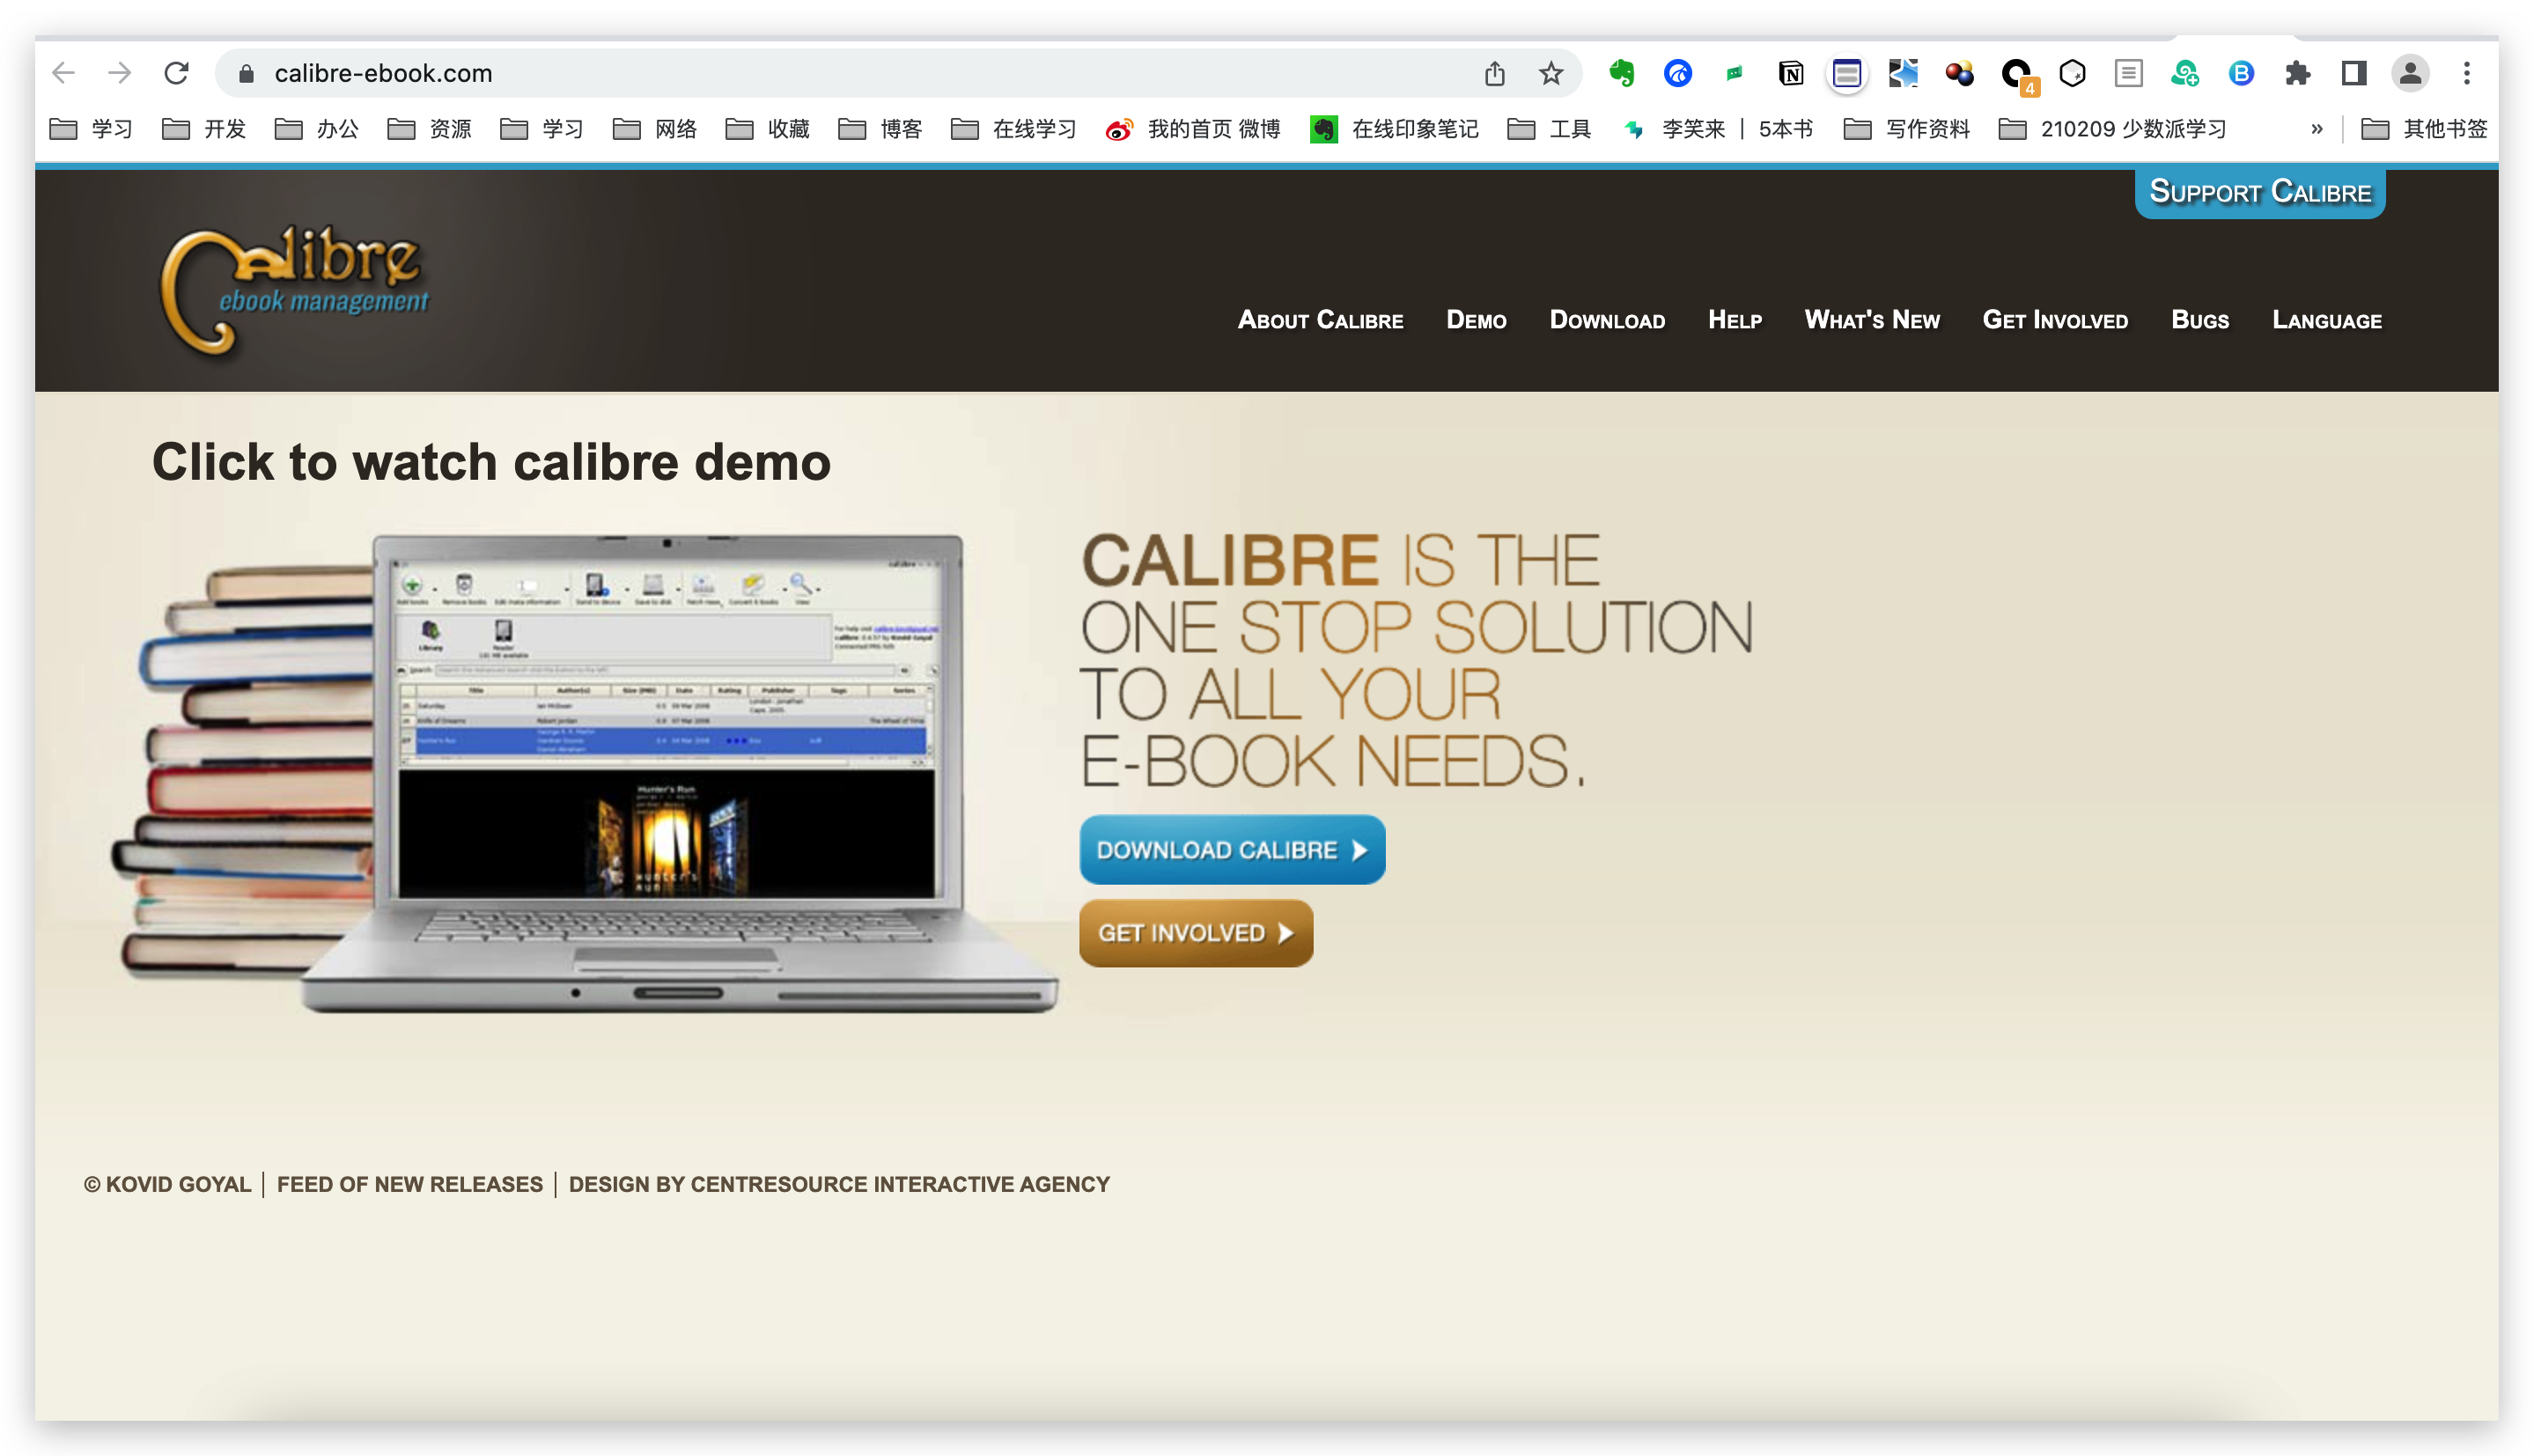Open the Help nav item

[1734, 320]
